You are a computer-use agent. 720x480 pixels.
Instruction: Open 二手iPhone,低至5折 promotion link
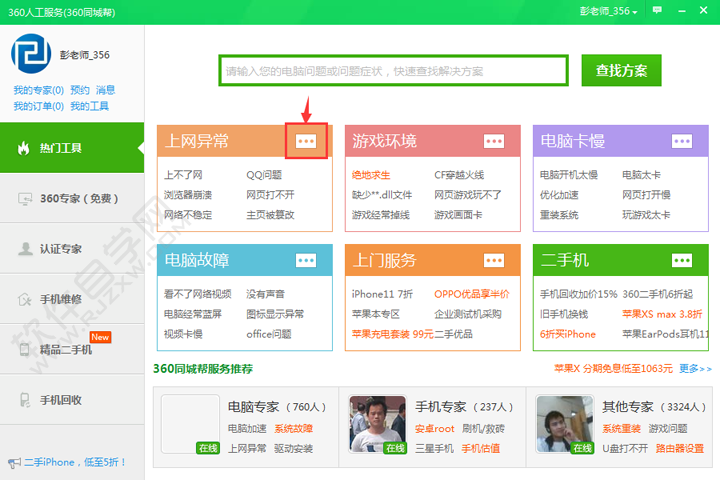pos(75,462)
